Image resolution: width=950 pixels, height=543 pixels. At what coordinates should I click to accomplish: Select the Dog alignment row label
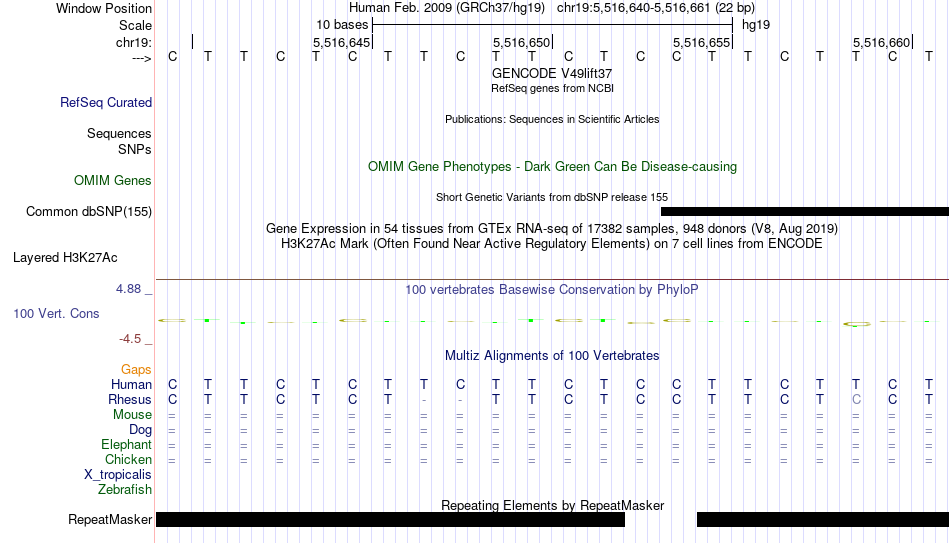[141, 430]
